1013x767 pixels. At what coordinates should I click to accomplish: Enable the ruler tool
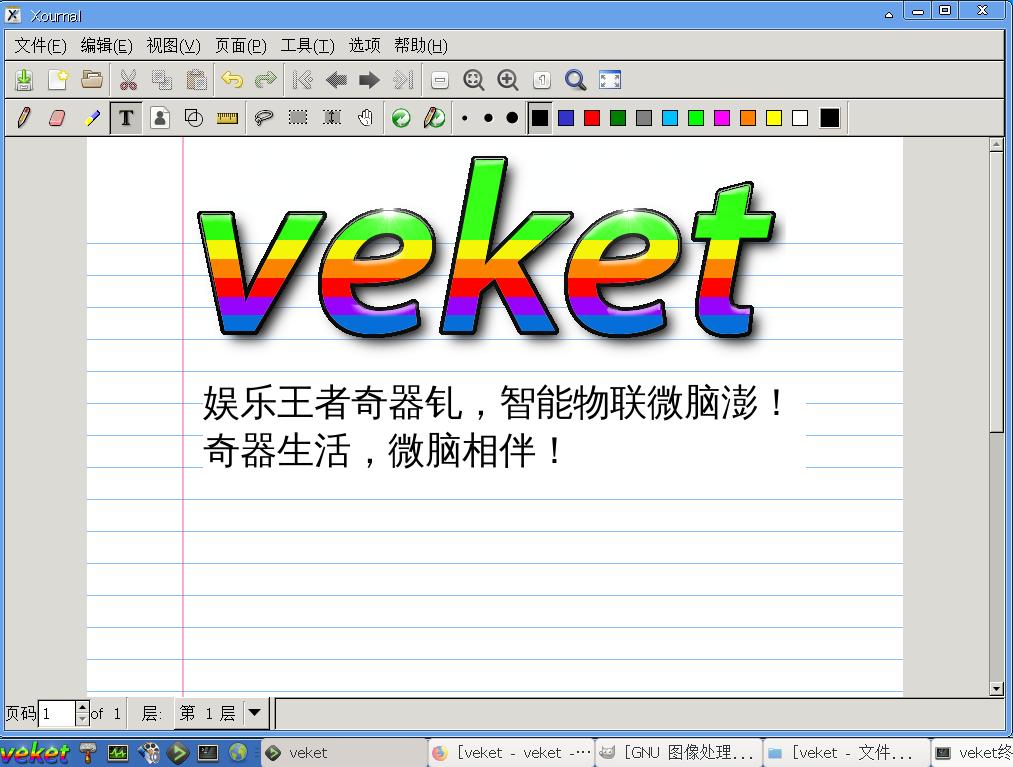tap(227, 118)
